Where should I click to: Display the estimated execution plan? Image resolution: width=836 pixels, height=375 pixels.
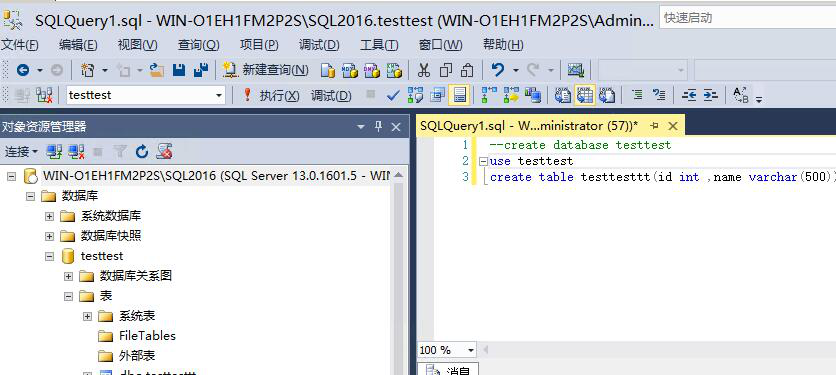point(415,95)
